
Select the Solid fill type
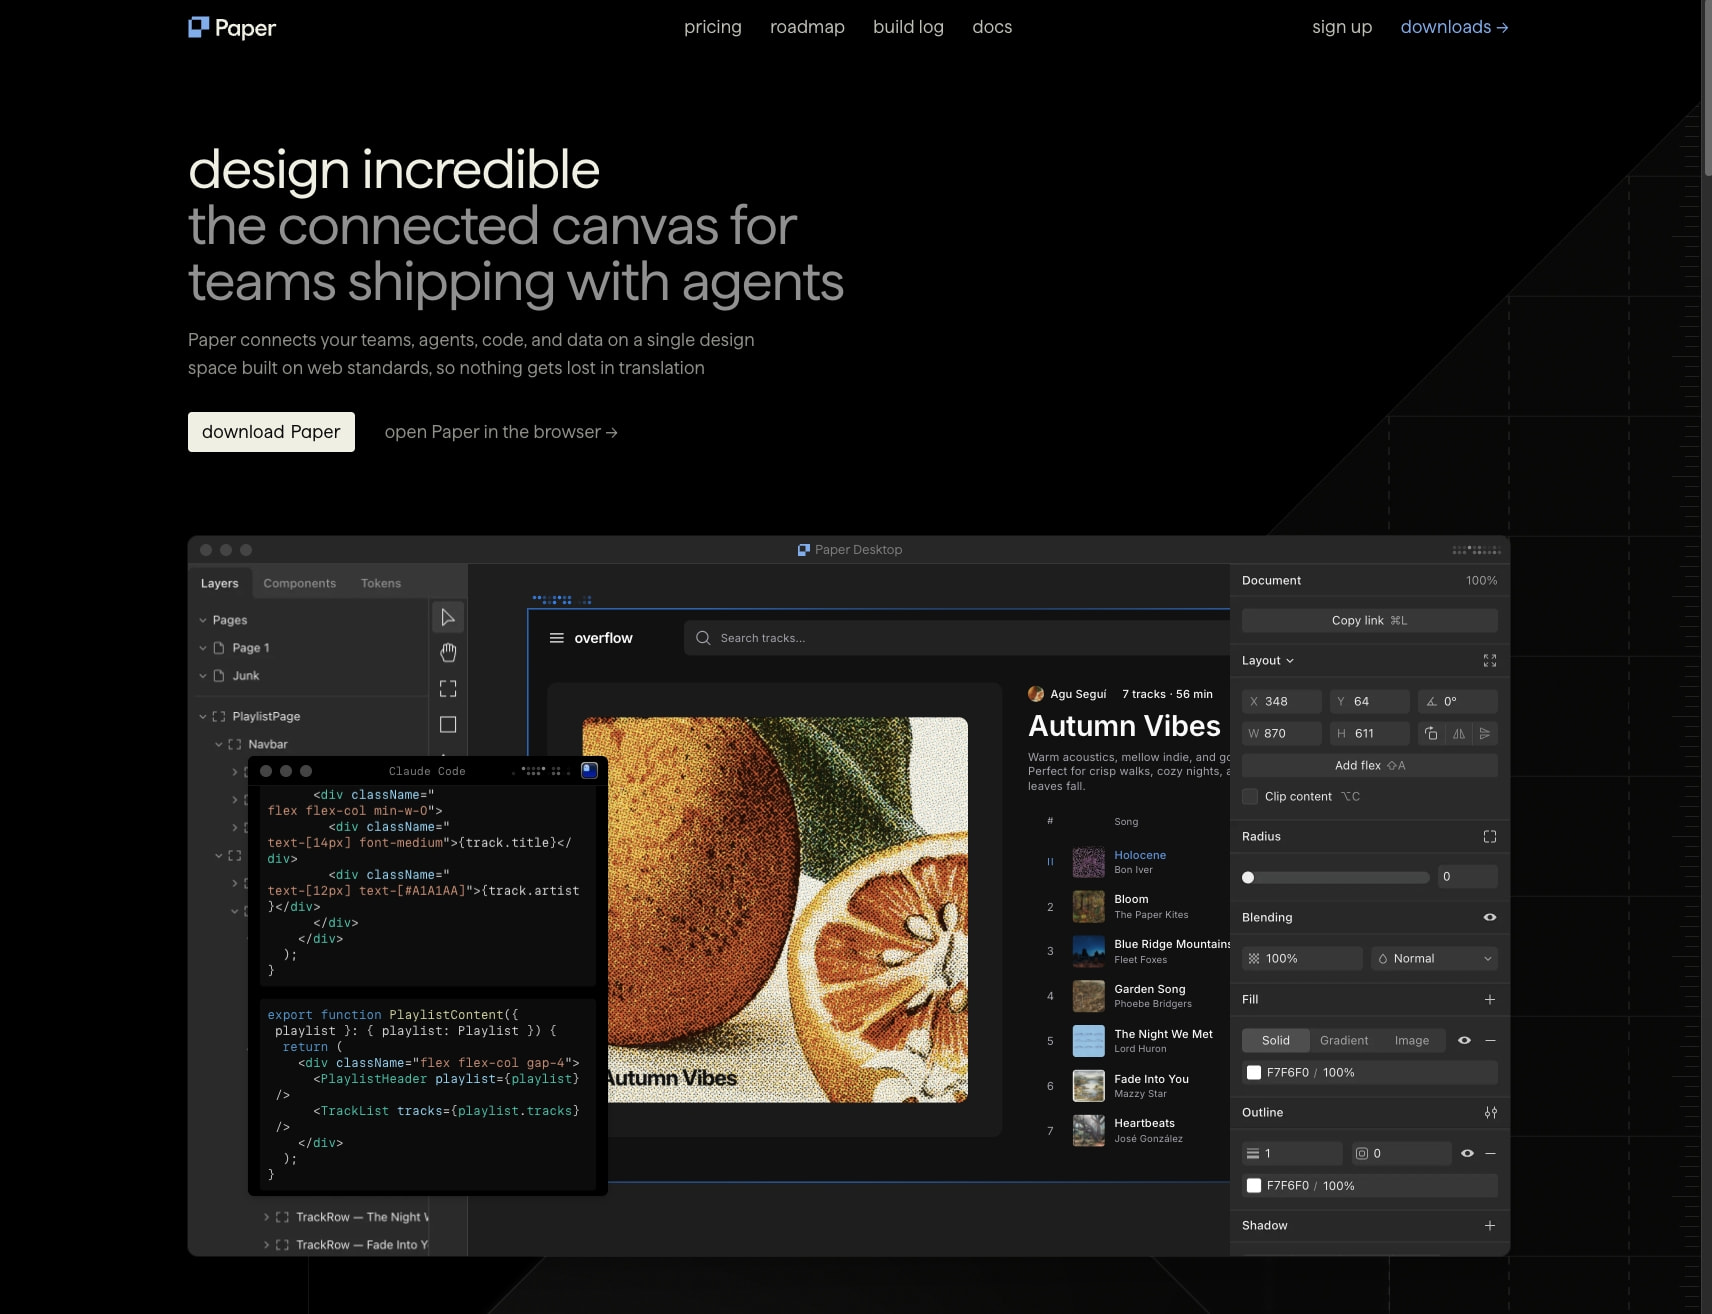[x=1276, y=1041]
